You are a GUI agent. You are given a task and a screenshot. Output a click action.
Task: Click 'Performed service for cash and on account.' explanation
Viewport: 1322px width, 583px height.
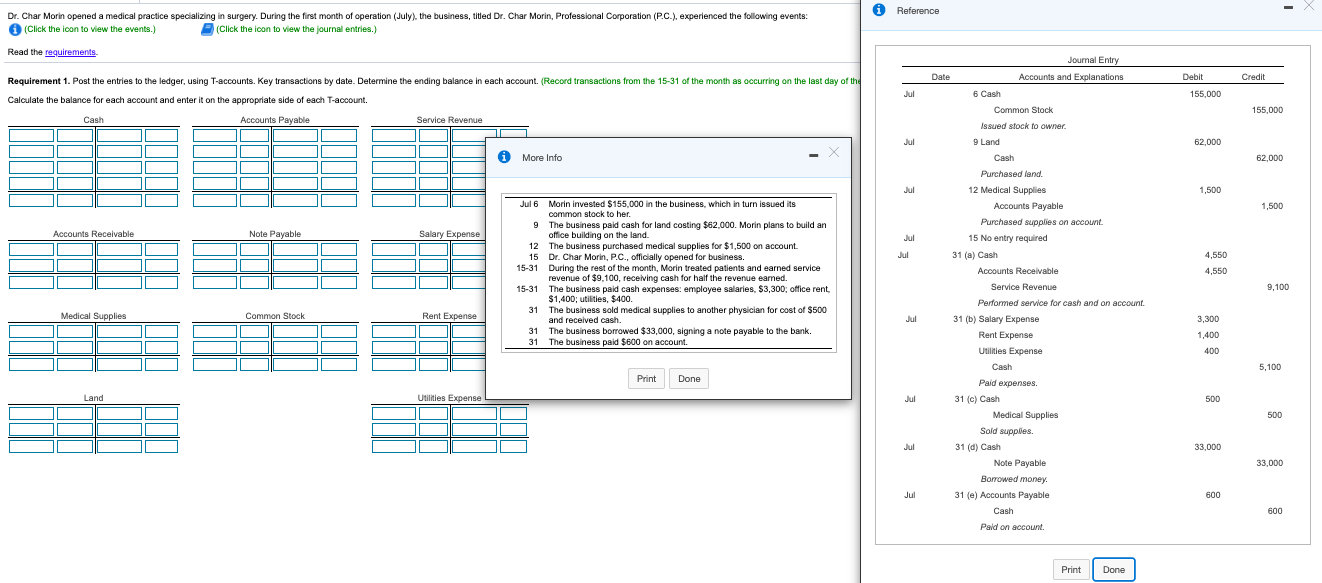coord(1062,303)
